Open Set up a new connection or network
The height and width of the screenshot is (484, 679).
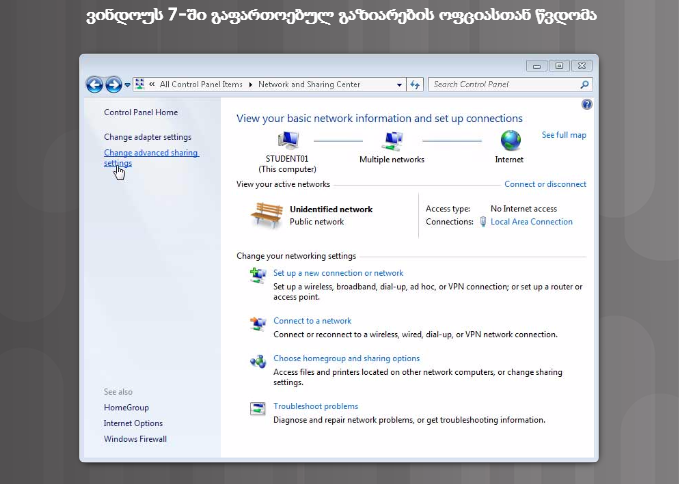338,273
